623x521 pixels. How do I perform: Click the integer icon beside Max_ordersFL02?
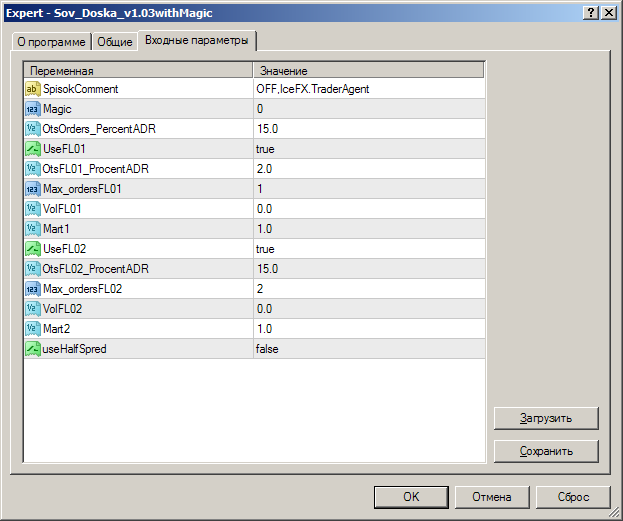[x=33, y=289]
